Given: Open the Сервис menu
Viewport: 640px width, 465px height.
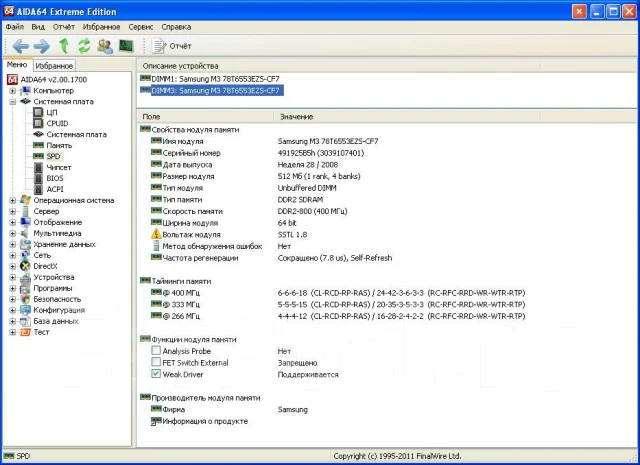Looking at the screenshot, I should tap(141, 27).
